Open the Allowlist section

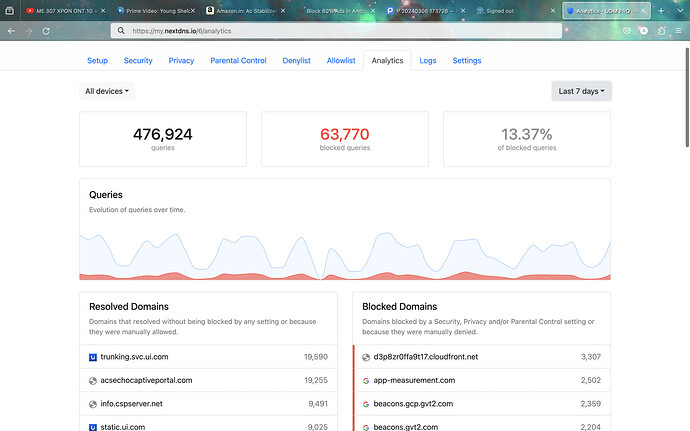pyautogui.click(x=341, y=60)
